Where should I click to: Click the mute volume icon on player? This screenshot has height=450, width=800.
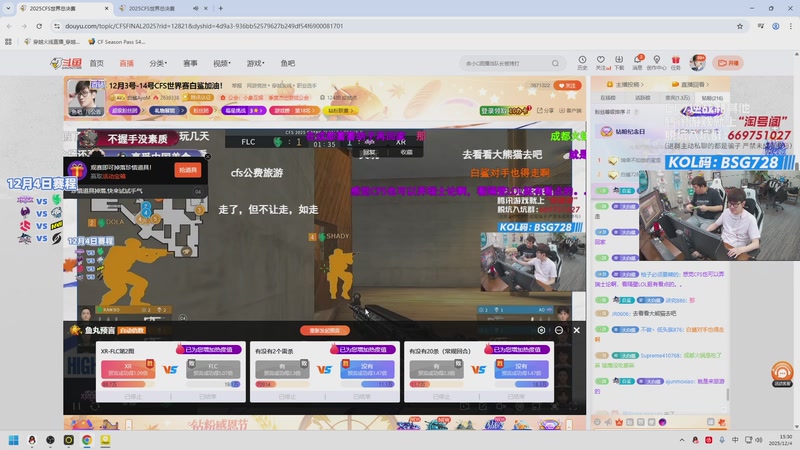click(x=501, y=407)
